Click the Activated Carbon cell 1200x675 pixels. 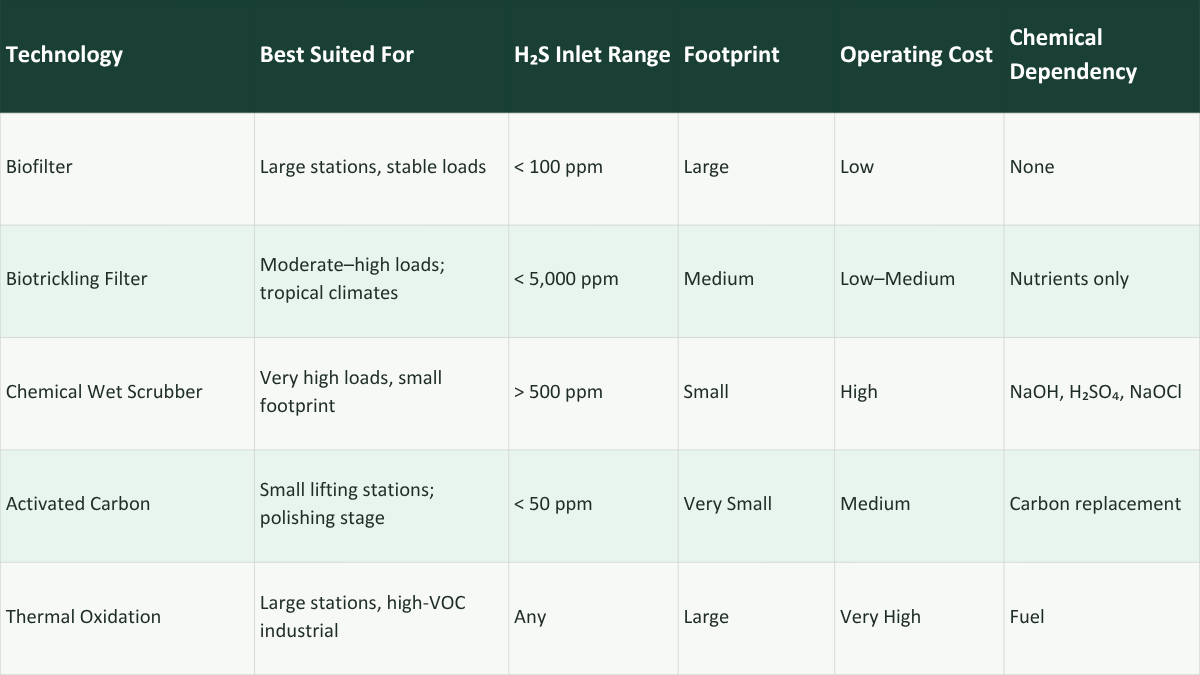[x=78, y=504]
